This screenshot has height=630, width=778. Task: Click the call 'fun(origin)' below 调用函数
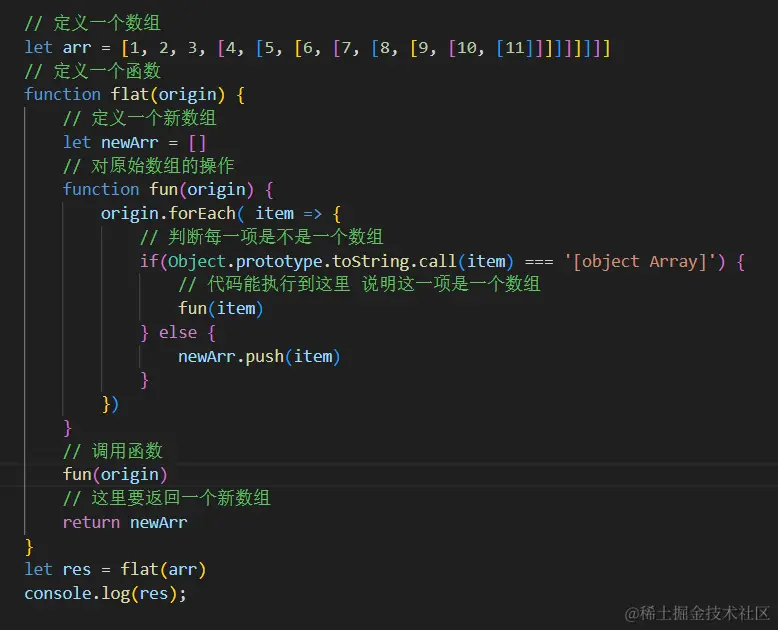[x=115, y=475]
